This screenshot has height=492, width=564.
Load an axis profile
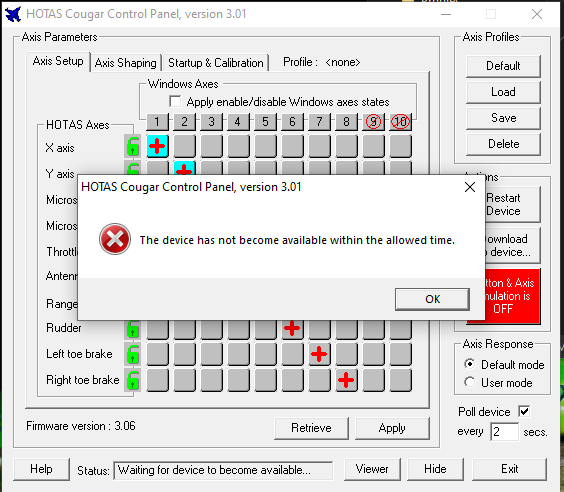503,92
